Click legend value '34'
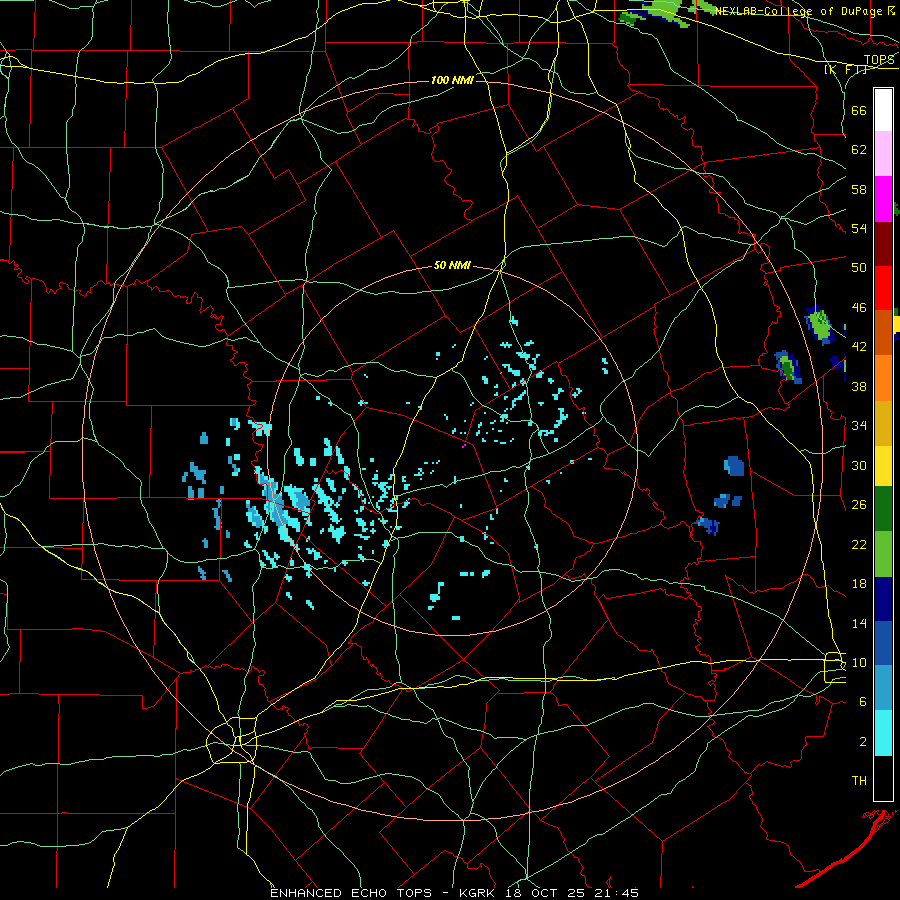The image size is (900, 900). tap(859, 426)
